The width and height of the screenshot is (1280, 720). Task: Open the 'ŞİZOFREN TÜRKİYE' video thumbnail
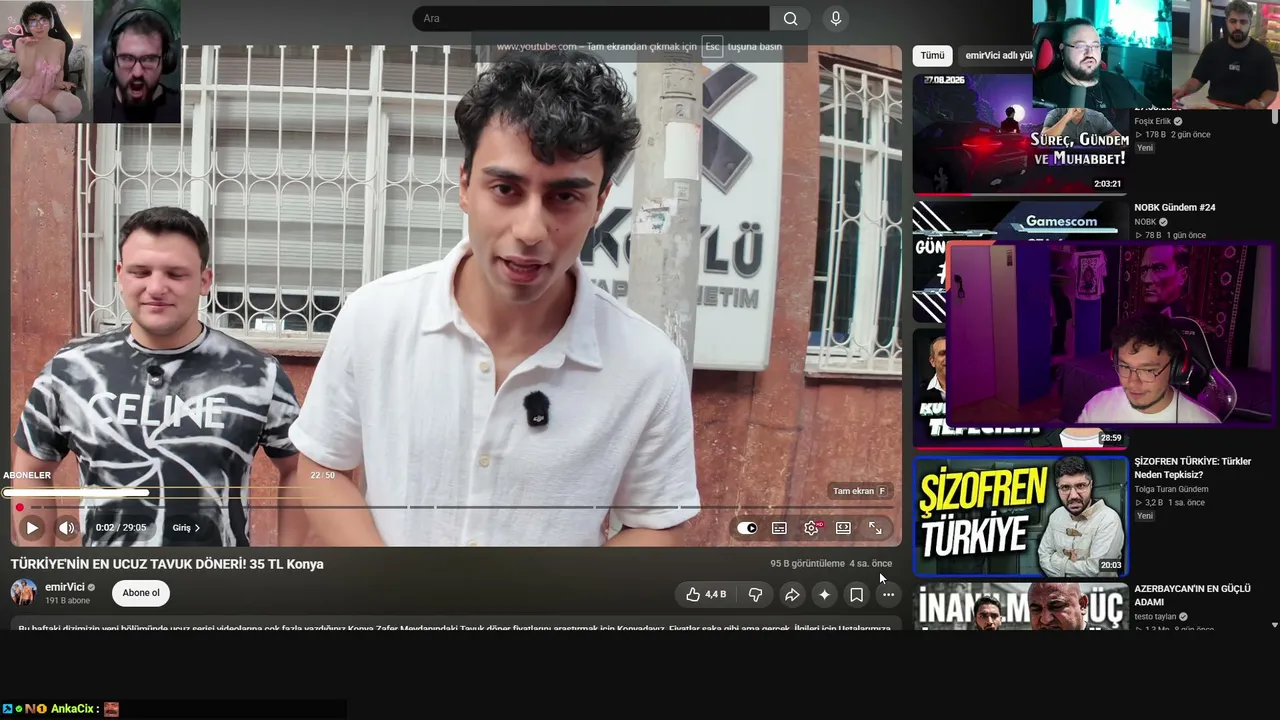(x=1020, y=517)
